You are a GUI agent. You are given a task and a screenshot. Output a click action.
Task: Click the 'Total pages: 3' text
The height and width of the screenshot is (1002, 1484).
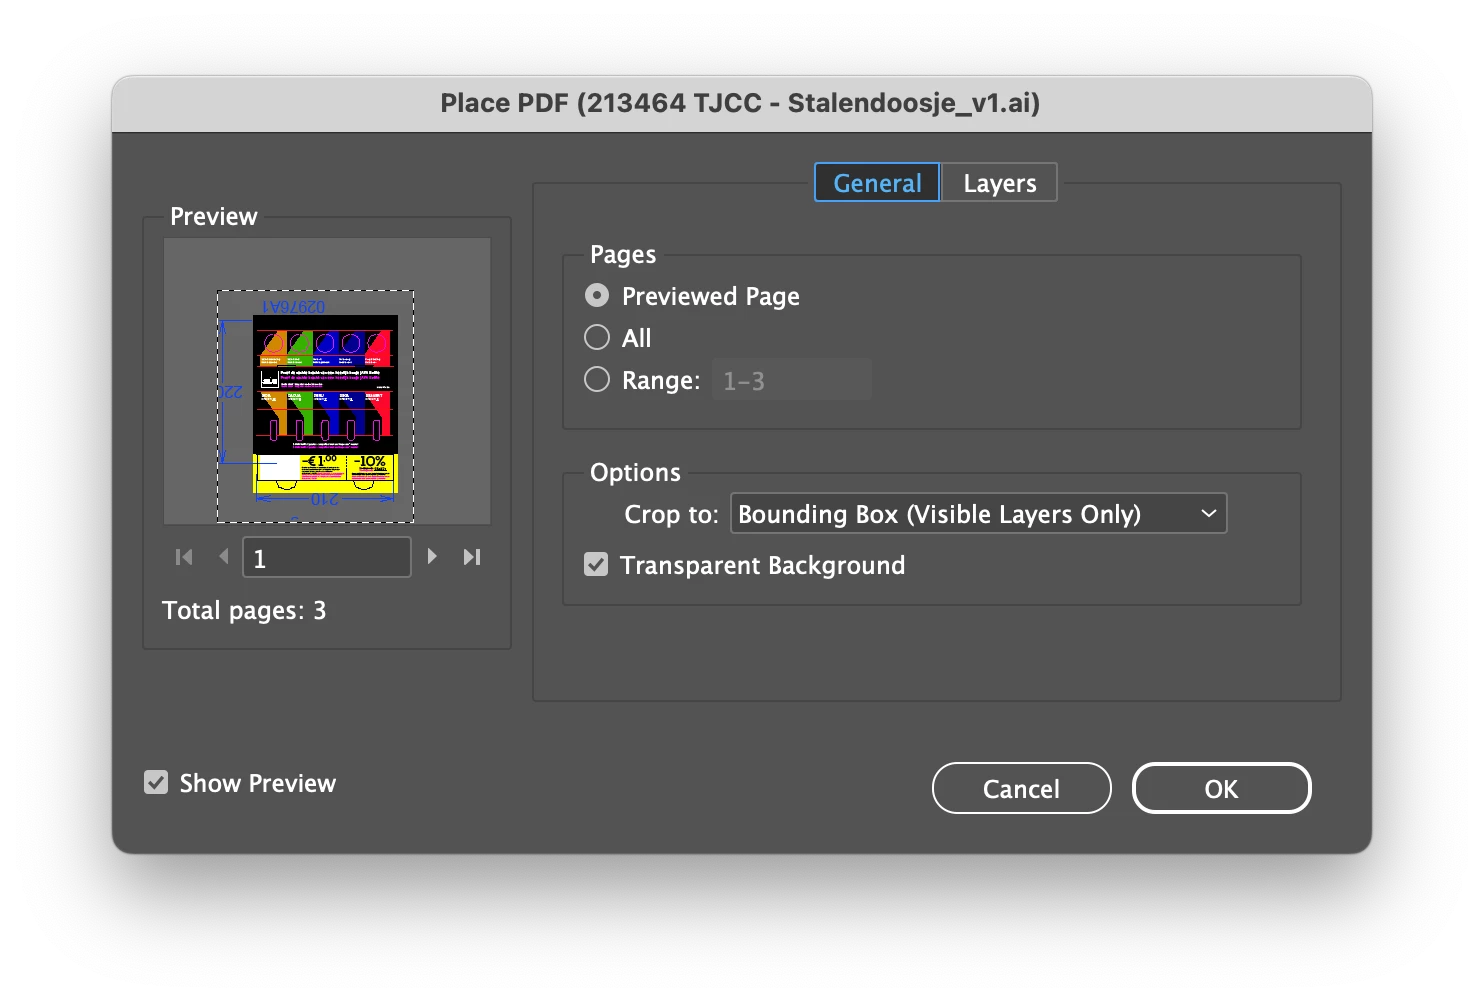244,611
